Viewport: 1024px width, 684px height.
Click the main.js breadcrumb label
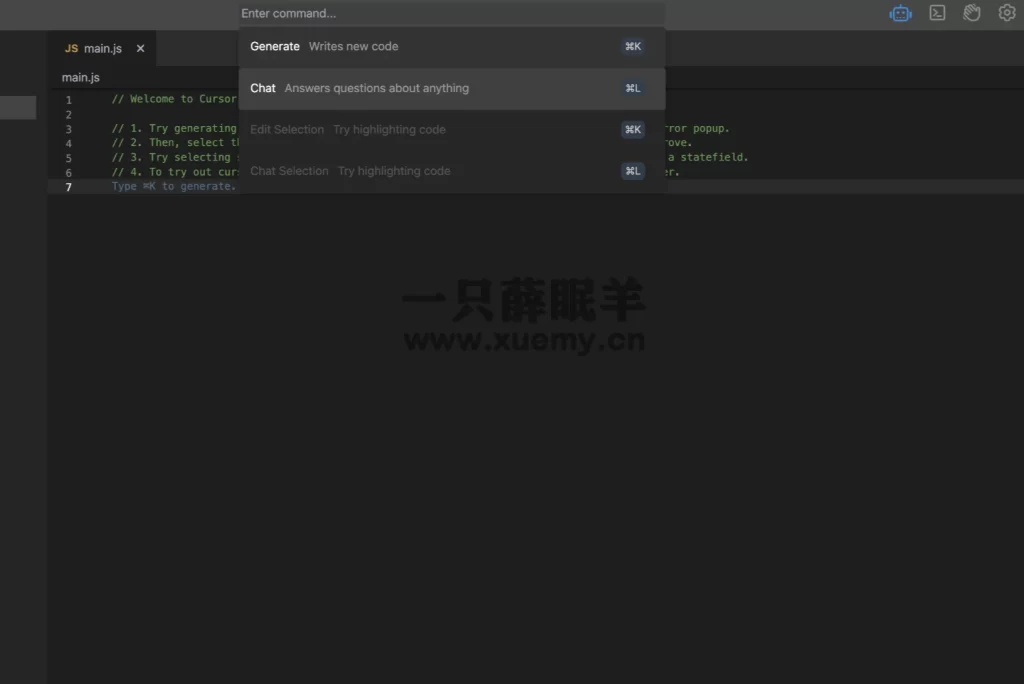click(x=80, y=78)
